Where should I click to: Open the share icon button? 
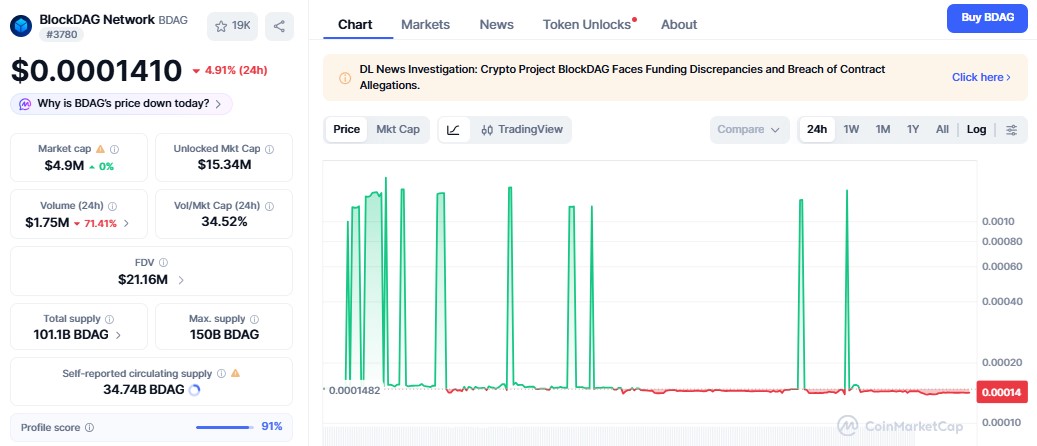279,26
